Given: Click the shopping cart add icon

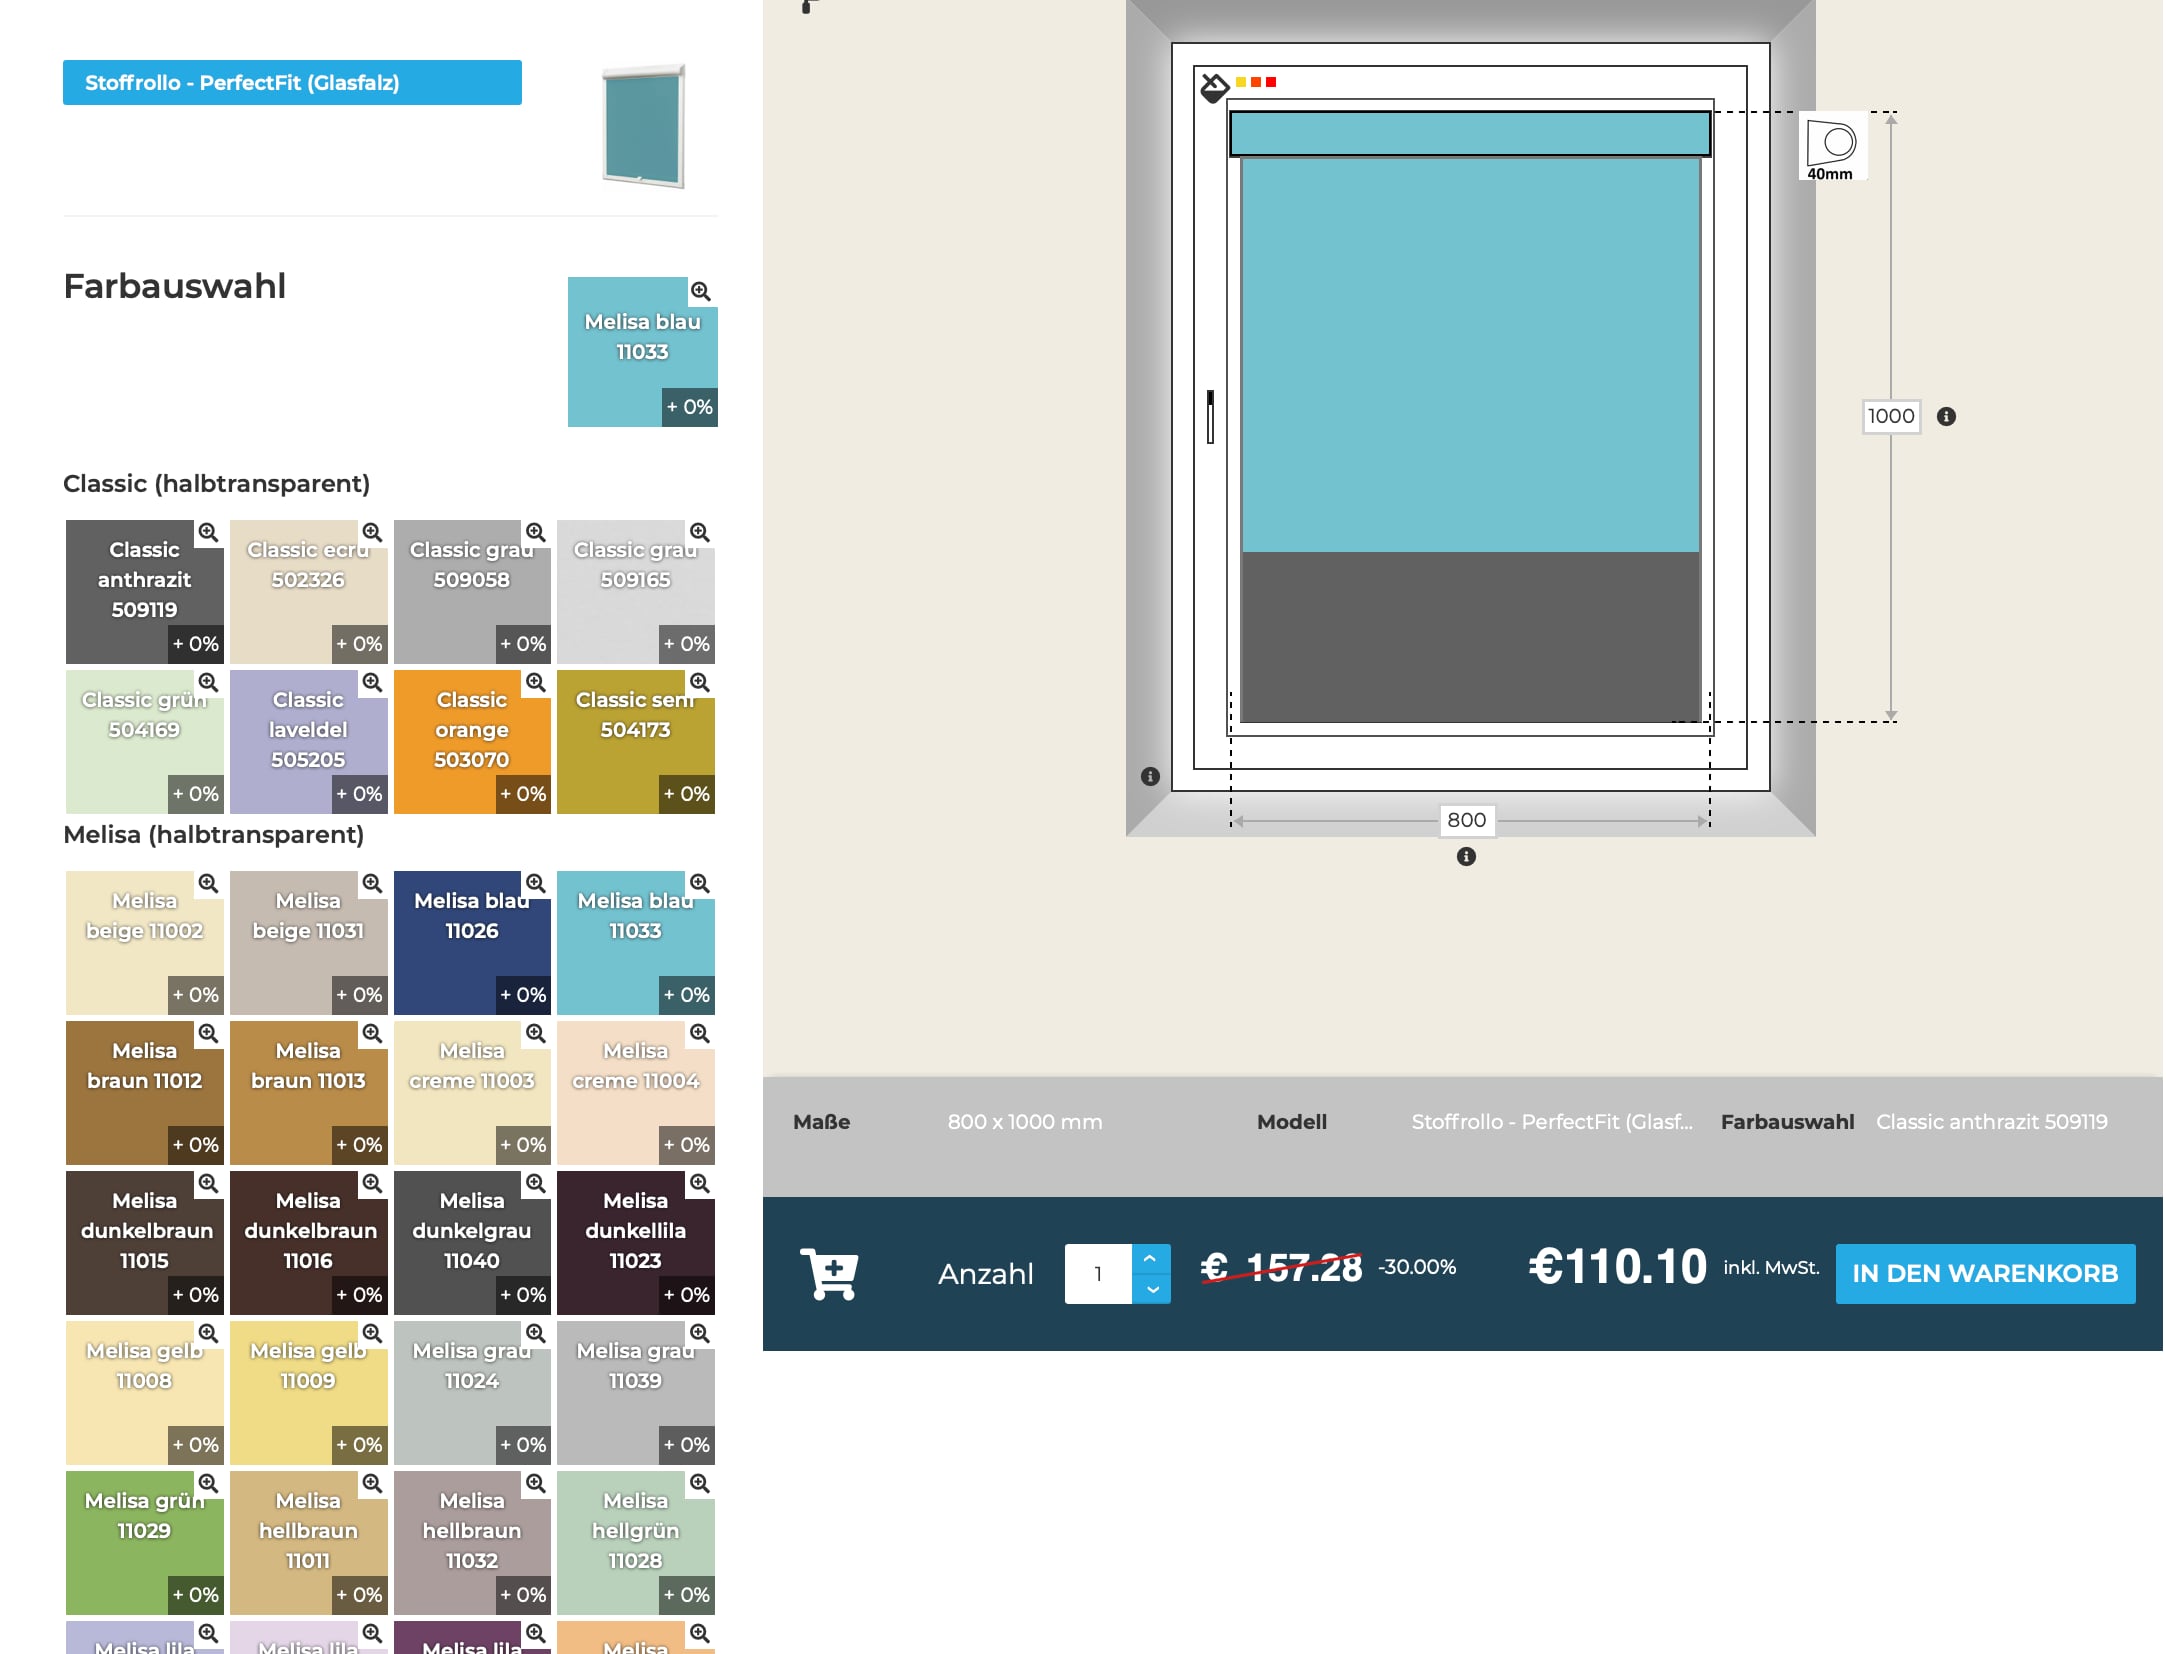Looking at the screenshot, I should point(829,1273).
